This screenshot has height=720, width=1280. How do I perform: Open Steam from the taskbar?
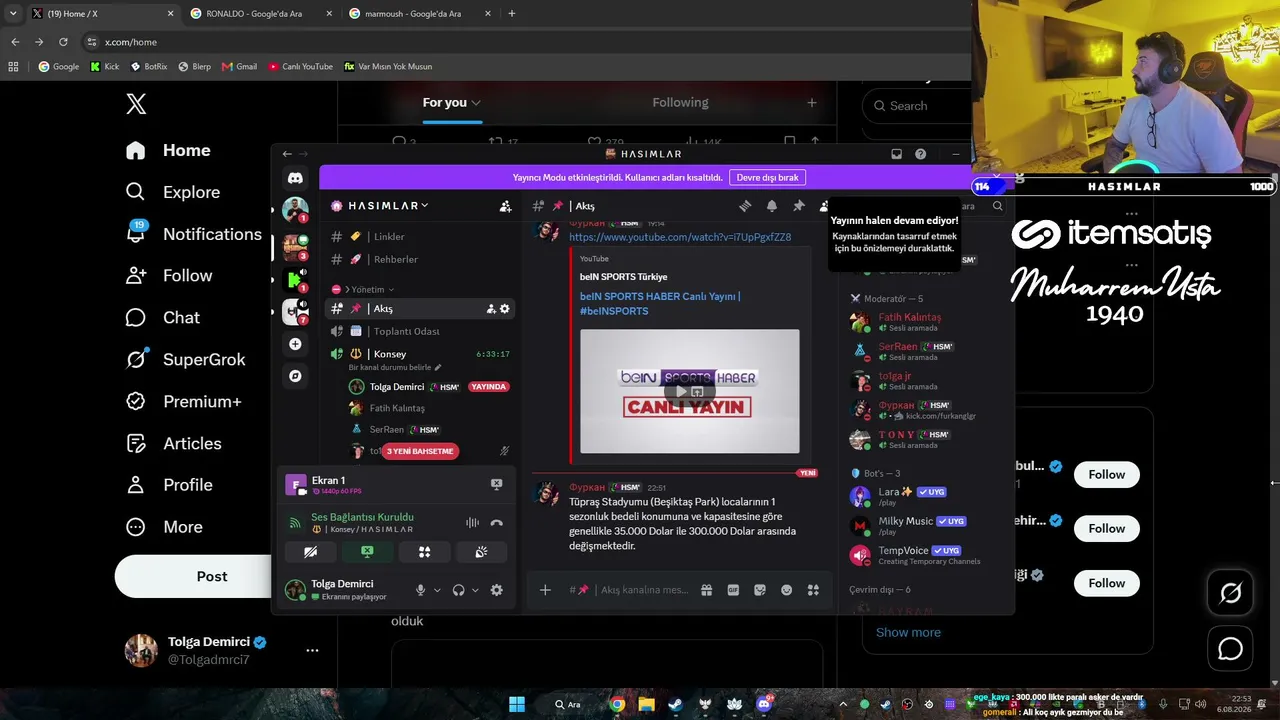point(676,704)
